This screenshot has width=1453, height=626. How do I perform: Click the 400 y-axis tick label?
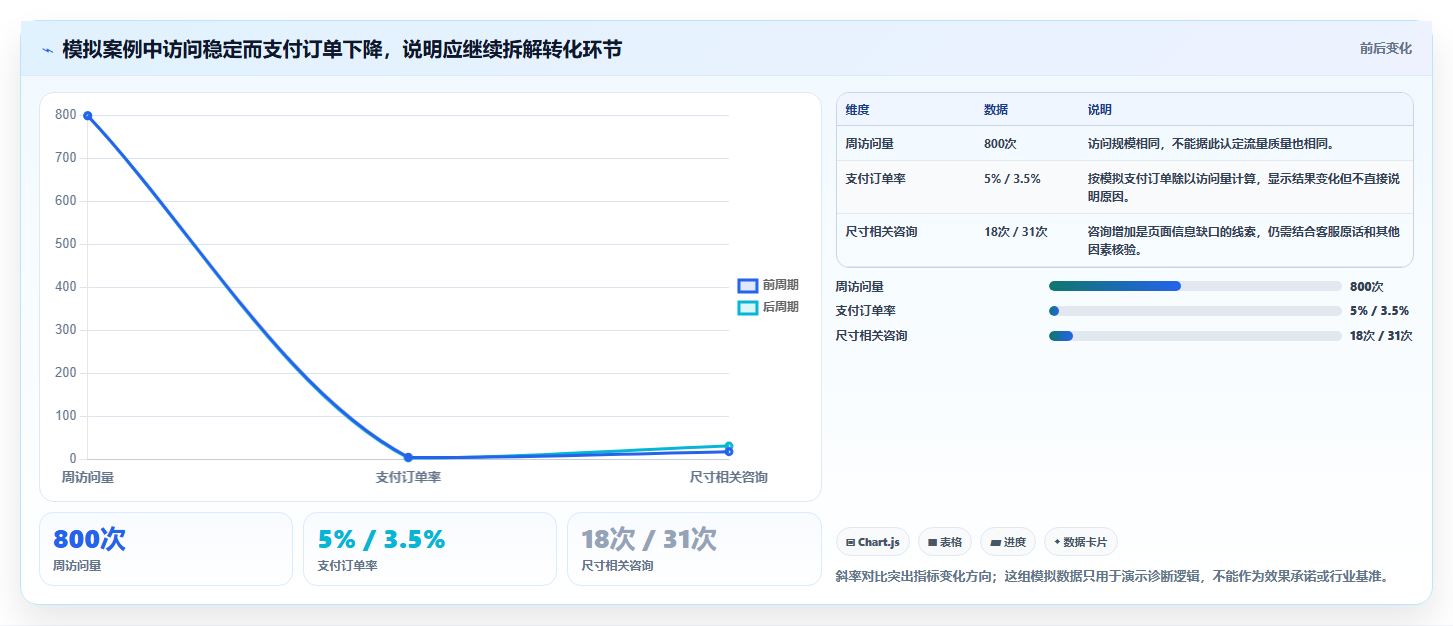click(66, 287)
